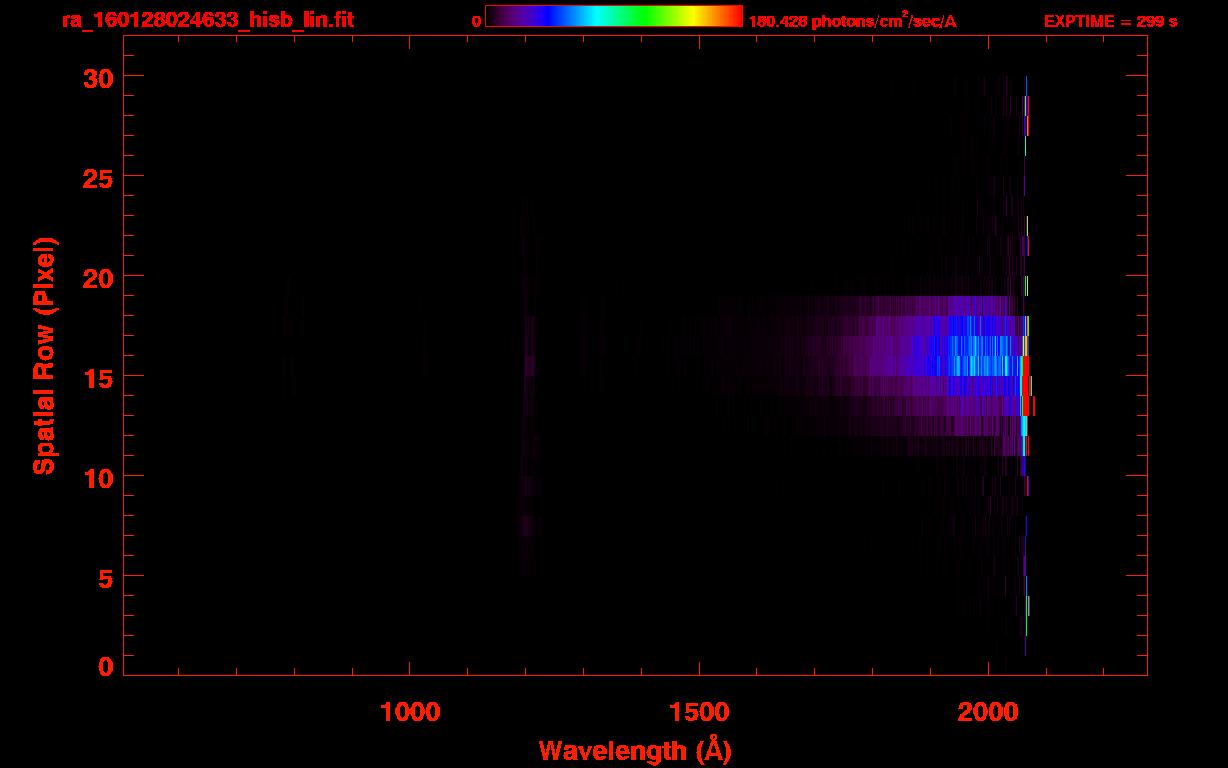This screenshot has width=1228, height=768.
Task: Click the bright red peak near 2050 Å
Action: (1027, 386)
